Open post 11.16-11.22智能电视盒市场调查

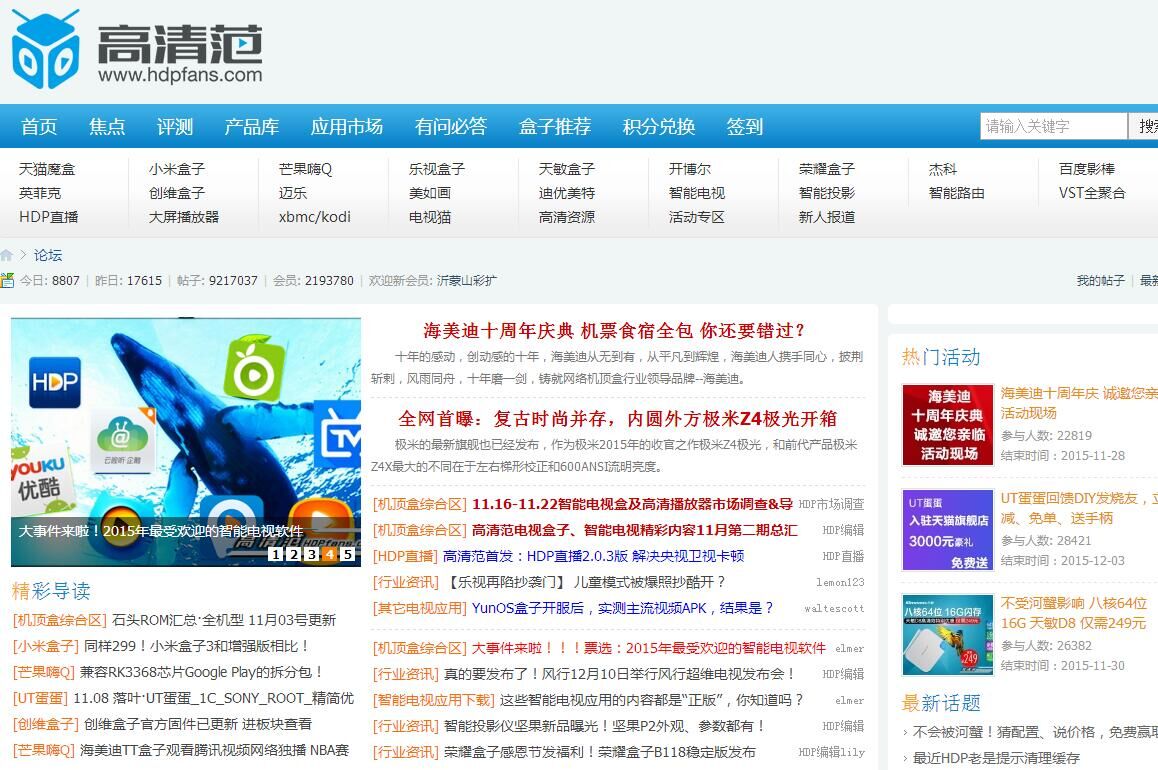632,504
